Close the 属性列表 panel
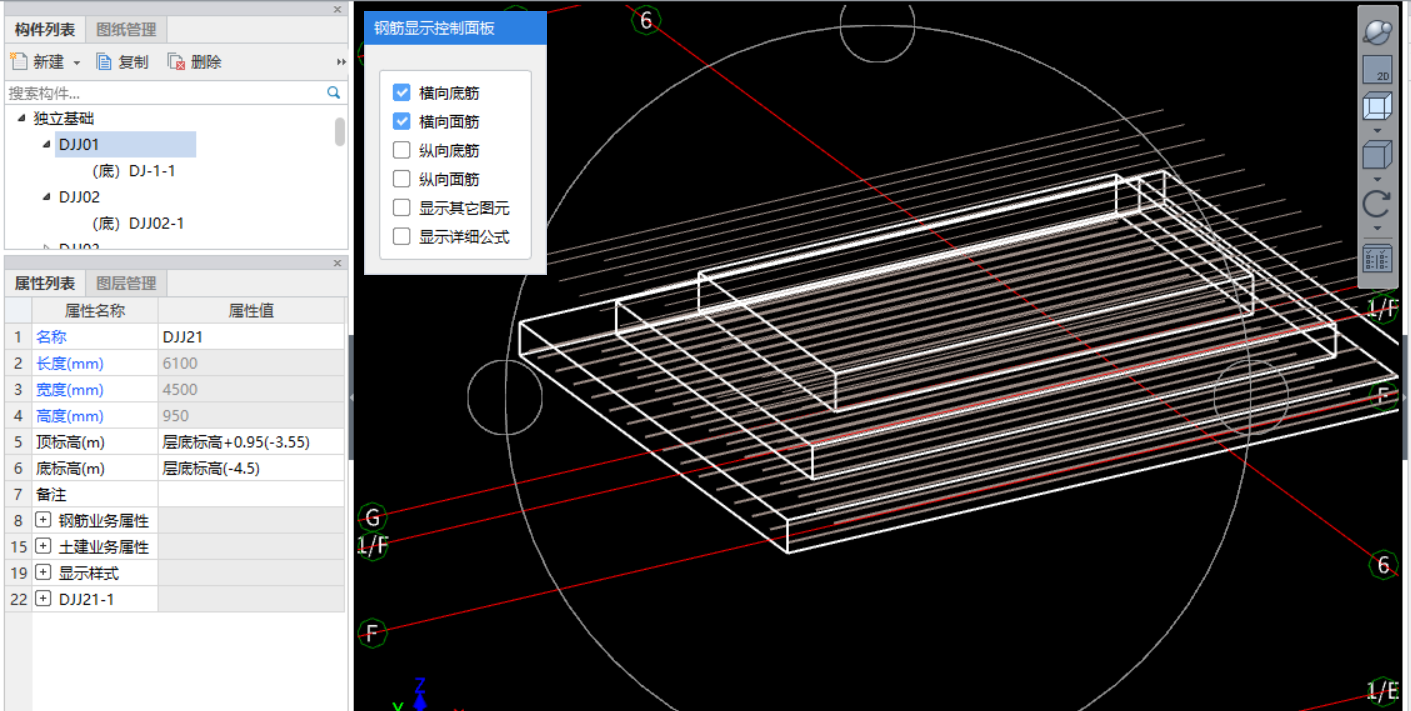The image size is (1411, 711). (337, 263)
